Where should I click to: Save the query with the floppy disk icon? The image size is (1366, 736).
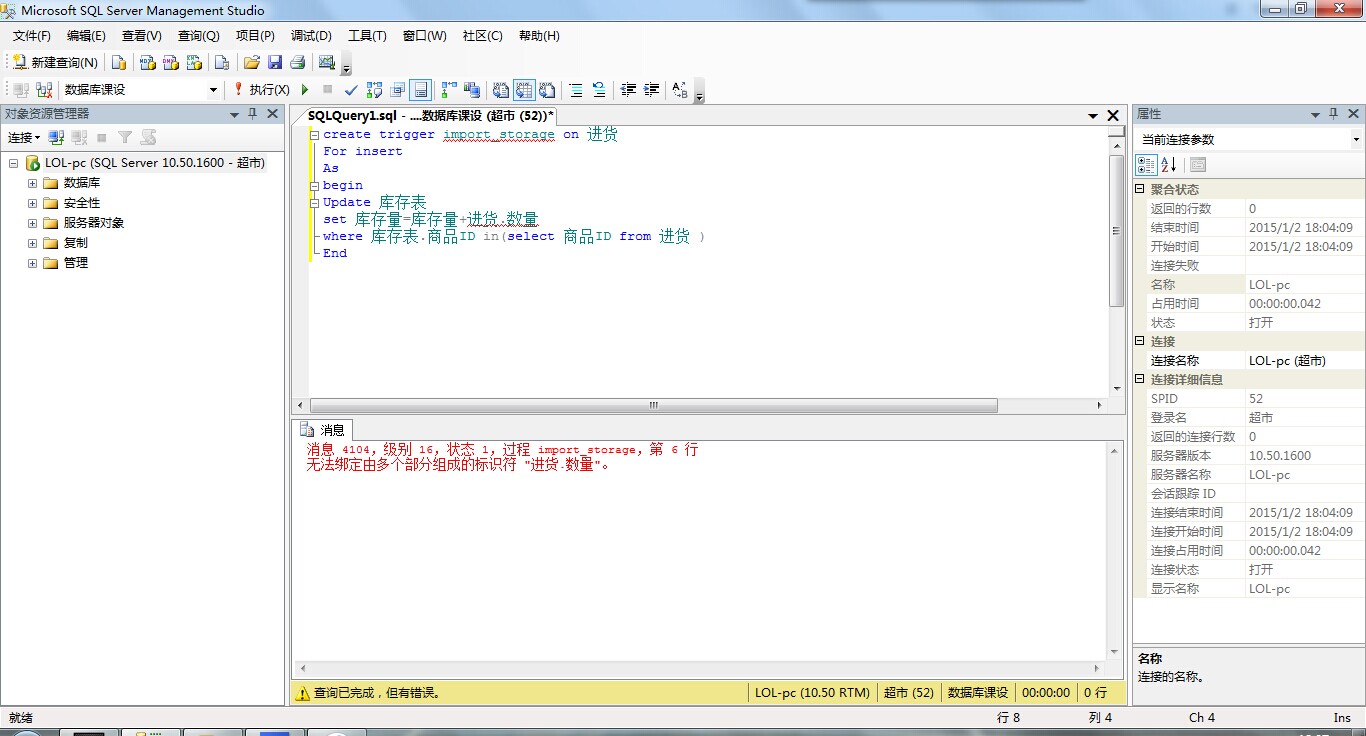pyautogui.click(x=274, y=62)
